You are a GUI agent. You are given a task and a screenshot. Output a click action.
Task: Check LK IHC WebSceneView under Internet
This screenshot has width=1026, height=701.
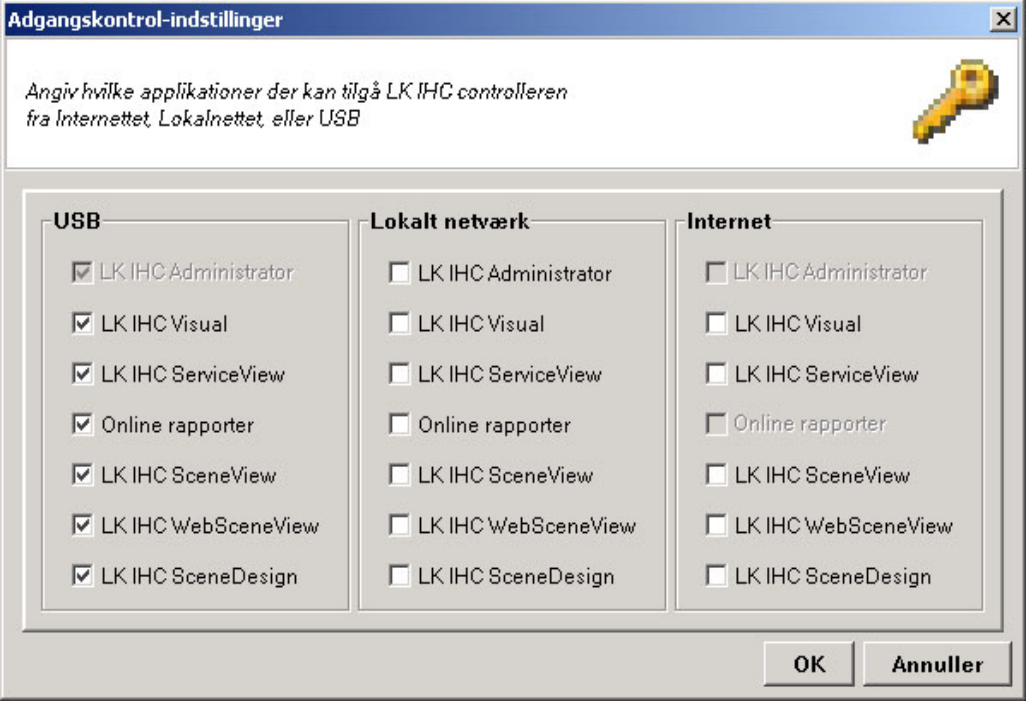tap(716, 525)
